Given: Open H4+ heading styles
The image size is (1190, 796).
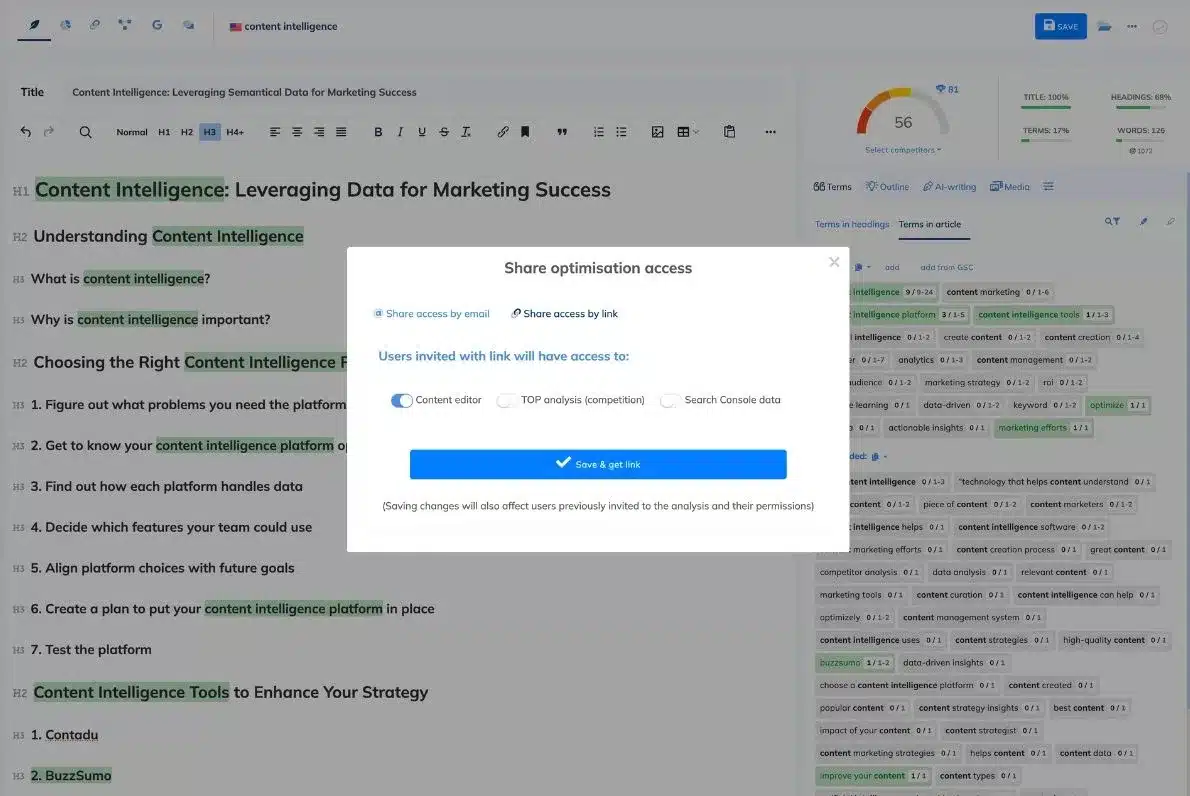Looking at the screenshot, I should coord(235,132).
